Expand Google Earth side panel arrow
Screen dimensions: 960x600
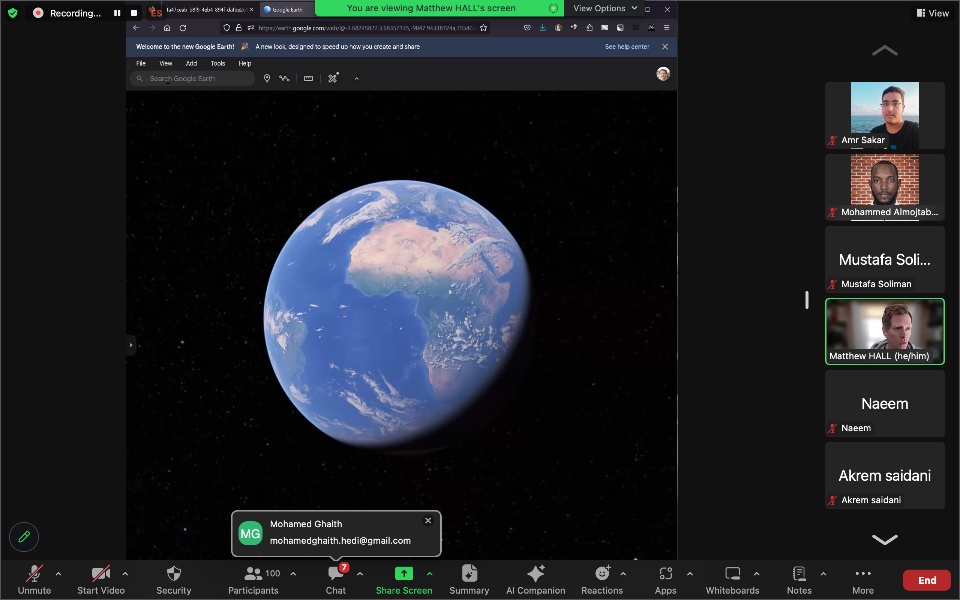click(130, 345)
